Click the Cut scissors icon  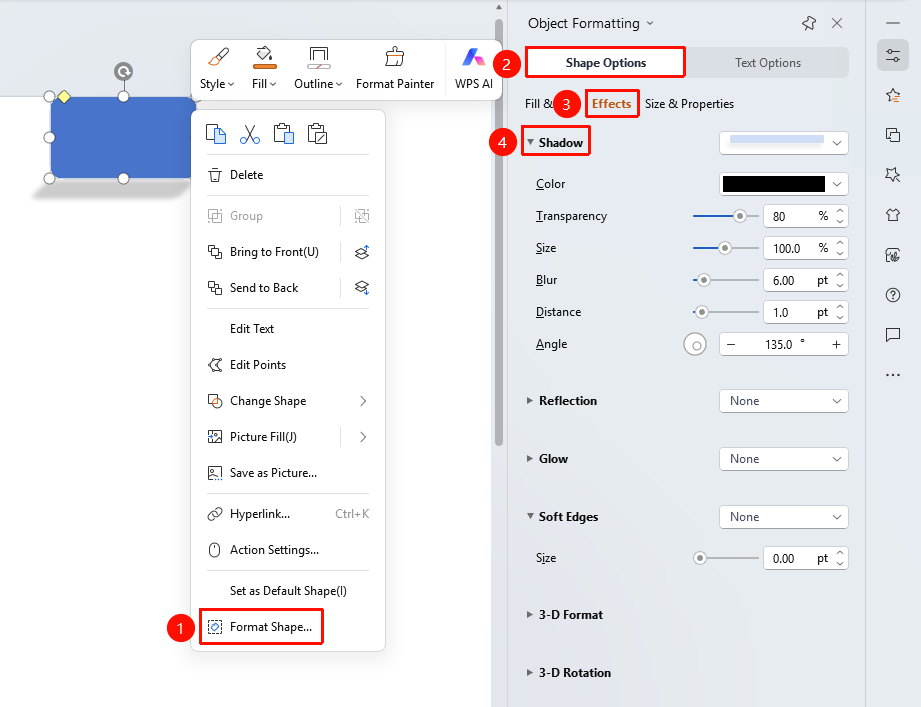coord(250,134)
